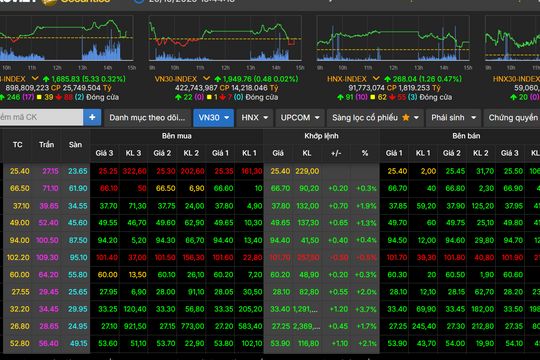
Task: Click bid Giá 1 price 49.65
Action: tap(223, 223)
